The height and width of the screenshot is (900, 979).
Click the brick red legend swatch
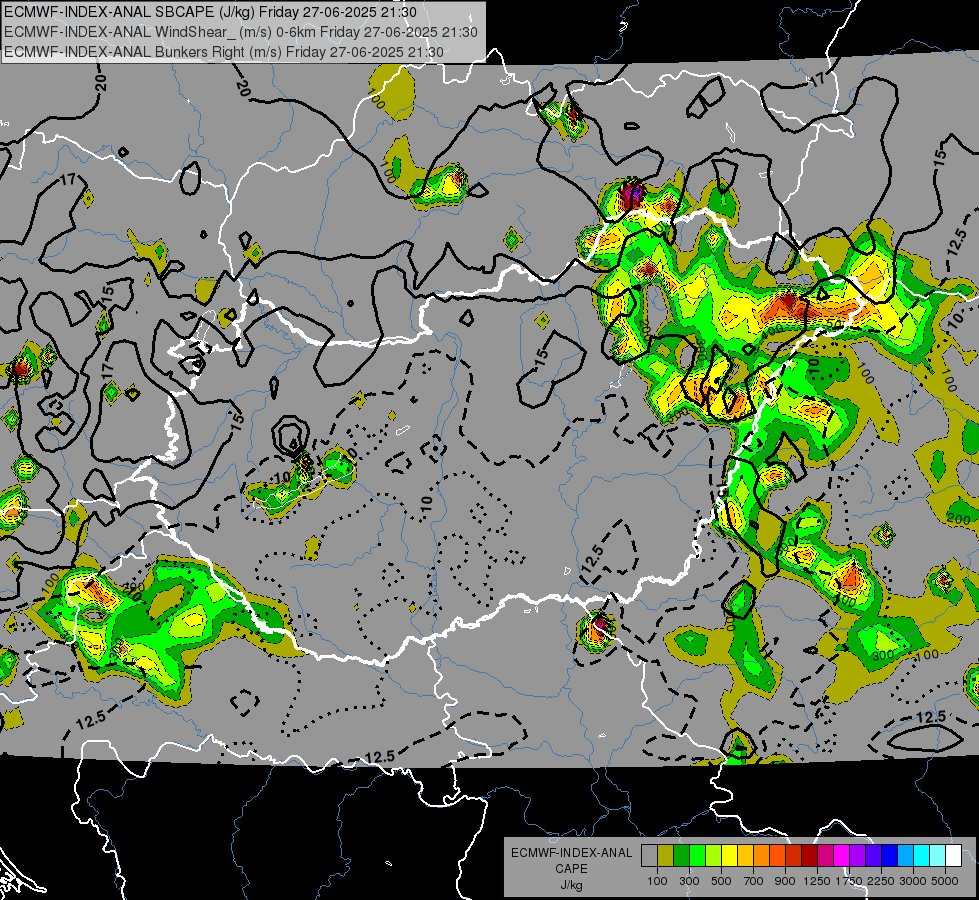(794, 856)
